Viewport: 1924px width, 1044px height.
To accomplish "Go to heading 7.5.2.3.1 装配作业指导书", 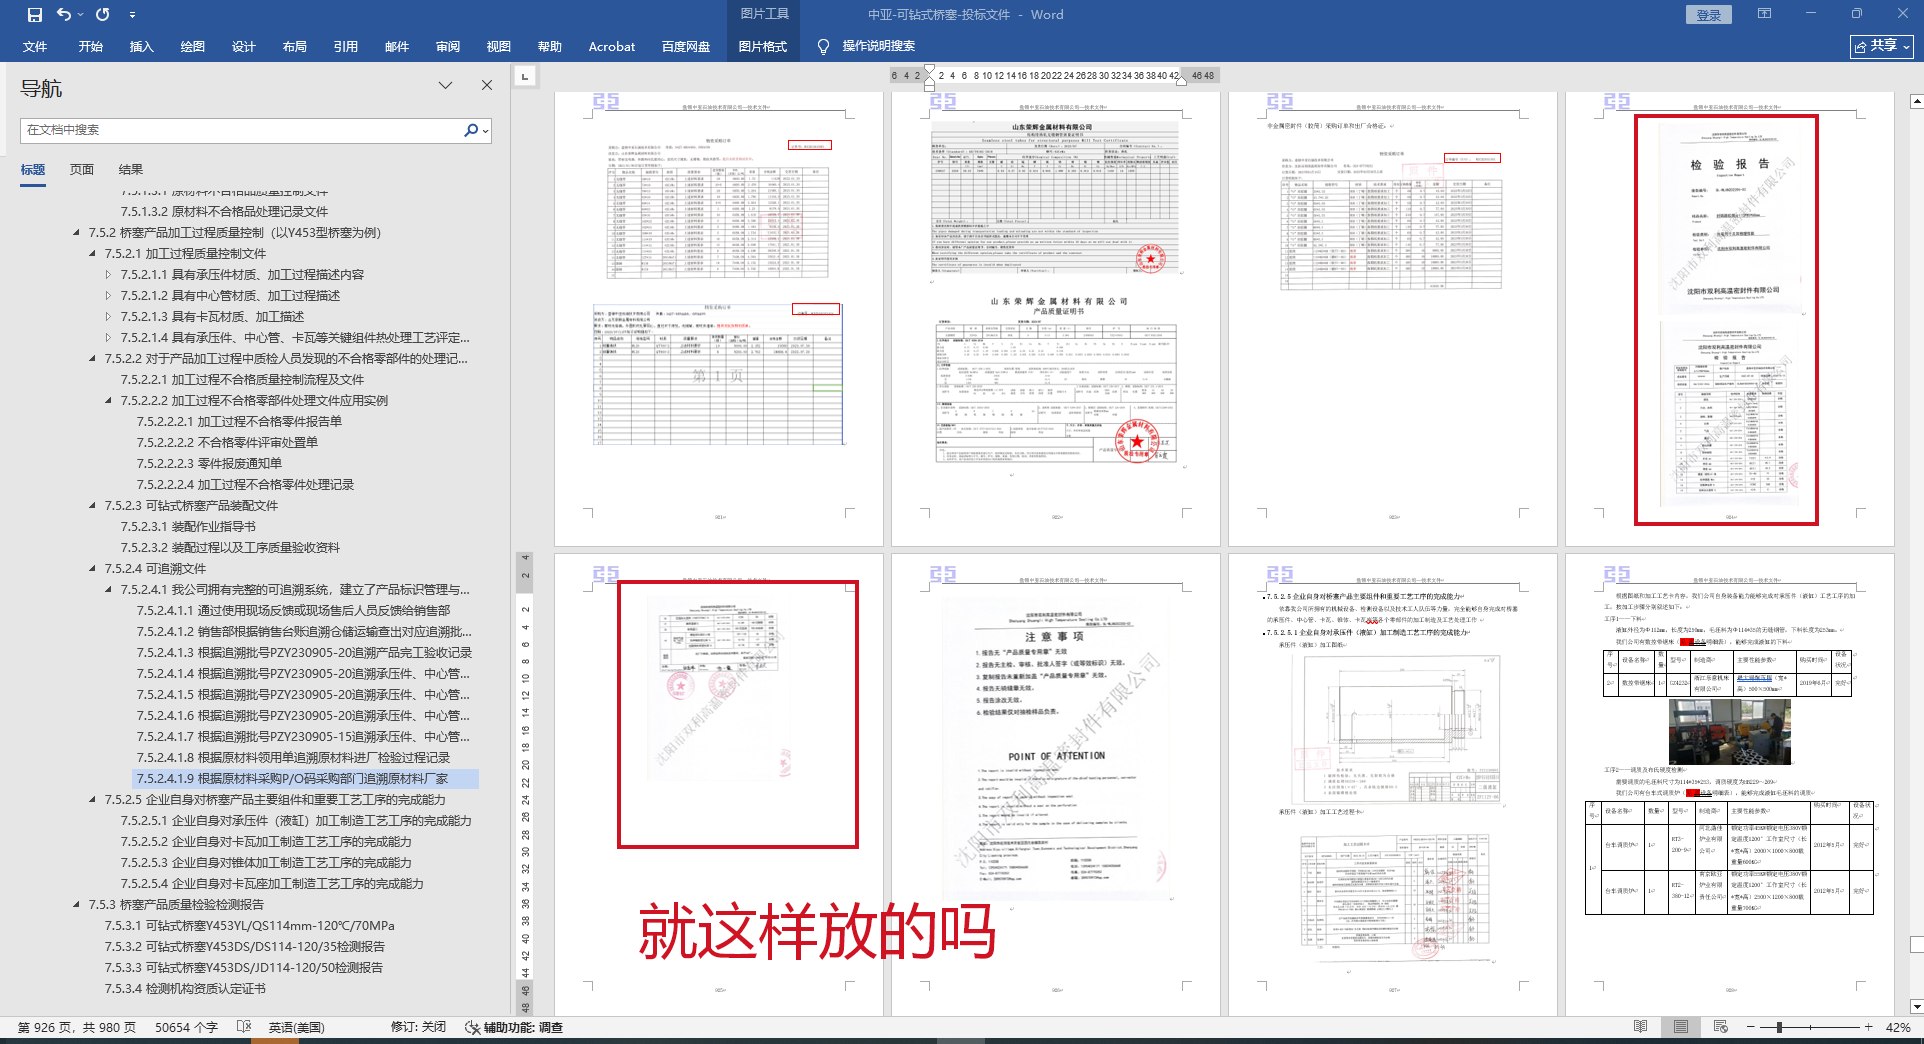I will pyautogui.click(x=188, y=527).
